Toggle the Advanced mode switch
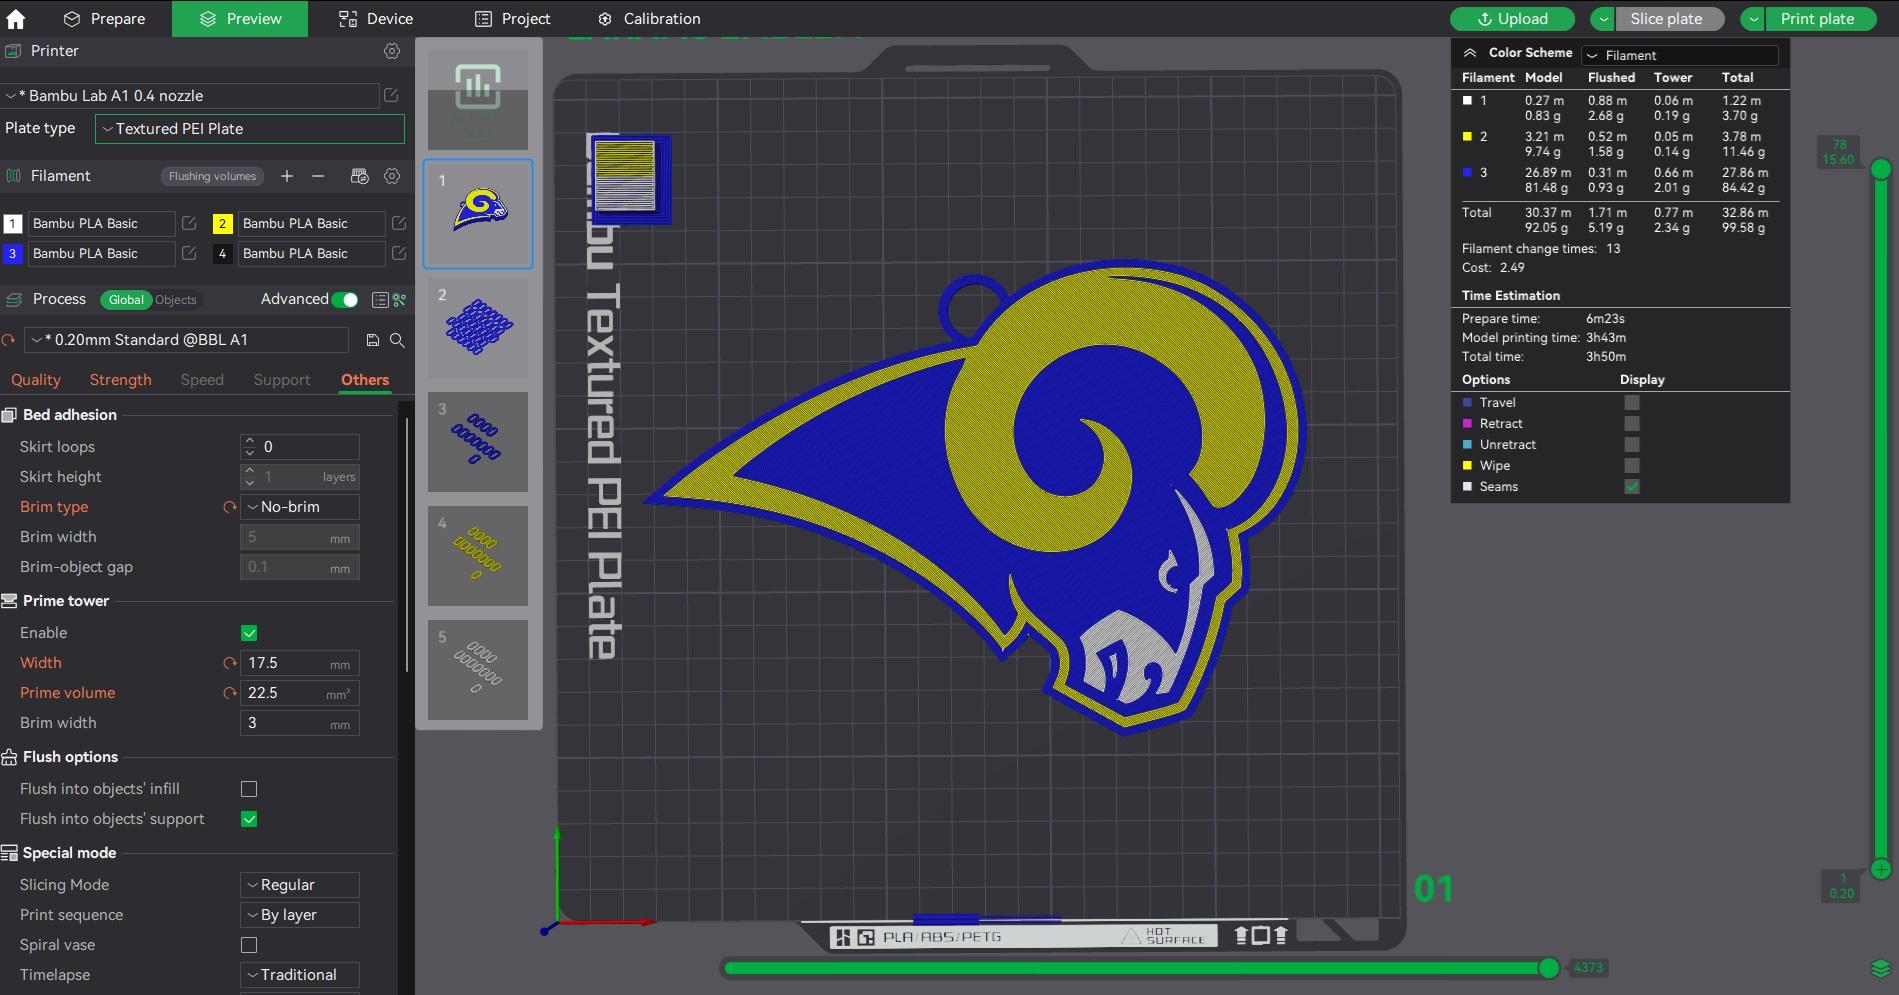 [345, 300]
